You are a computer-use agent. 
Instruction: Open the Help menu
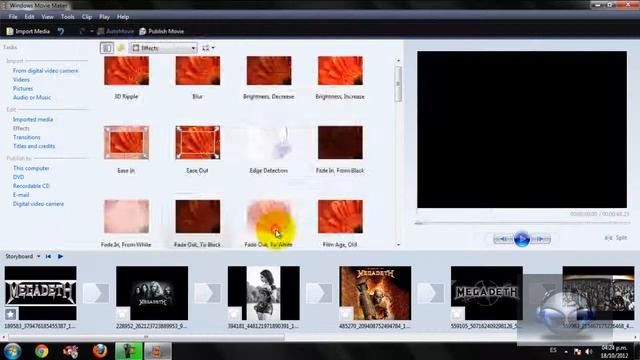tap(123, 17)
